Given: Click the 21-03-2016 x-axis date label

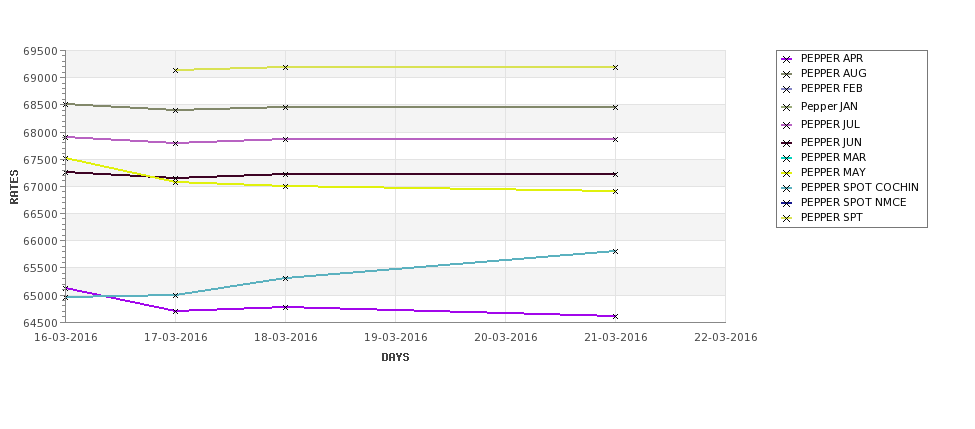Looking at the screenshot, I should 616,337.
